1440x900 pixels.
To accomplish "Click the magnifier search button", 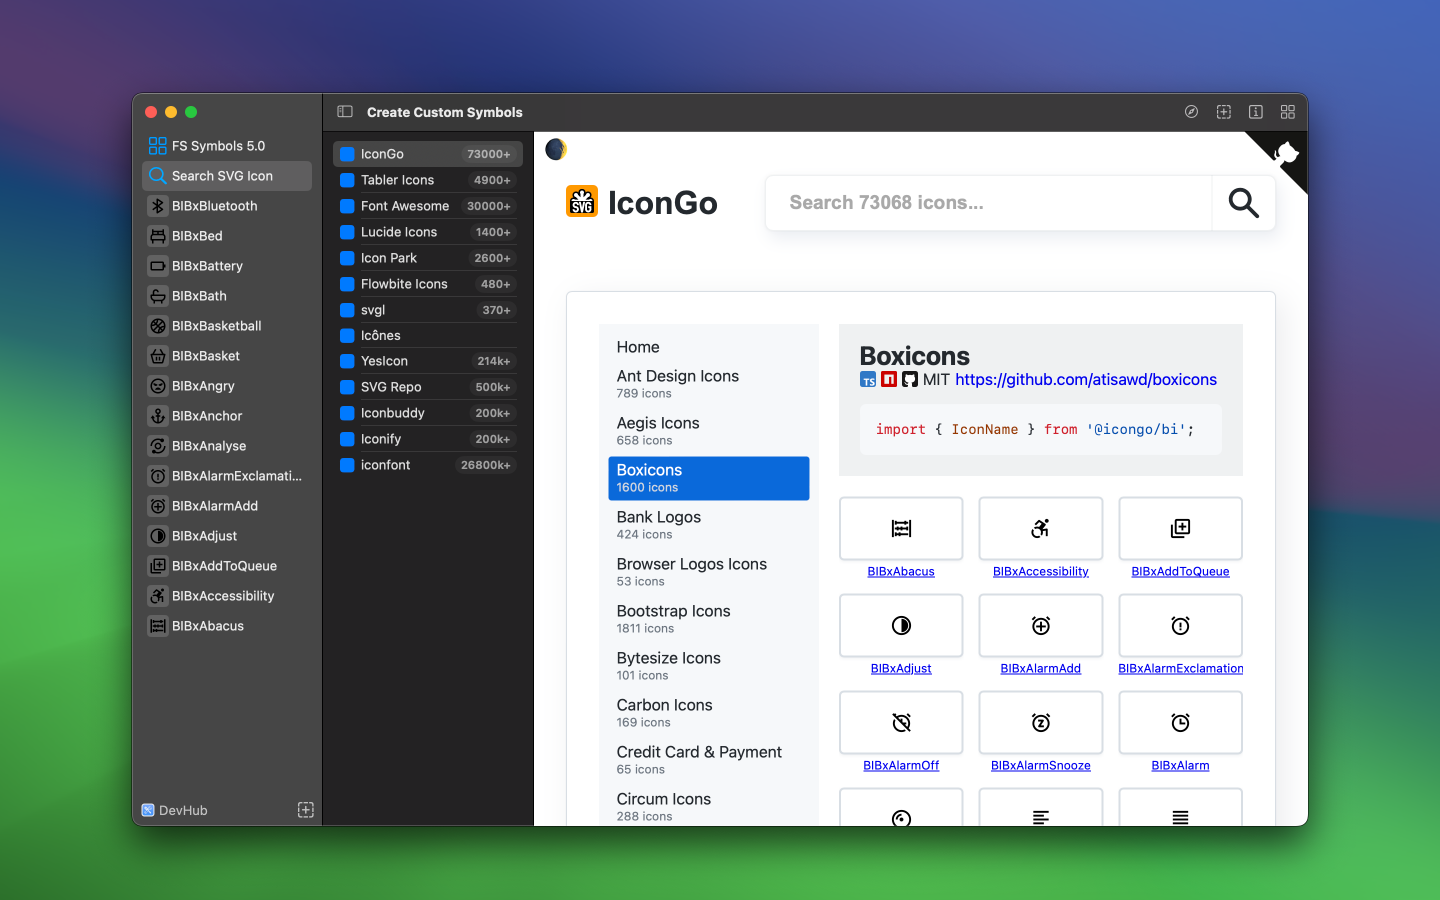I will click(x=1243, y=203).
